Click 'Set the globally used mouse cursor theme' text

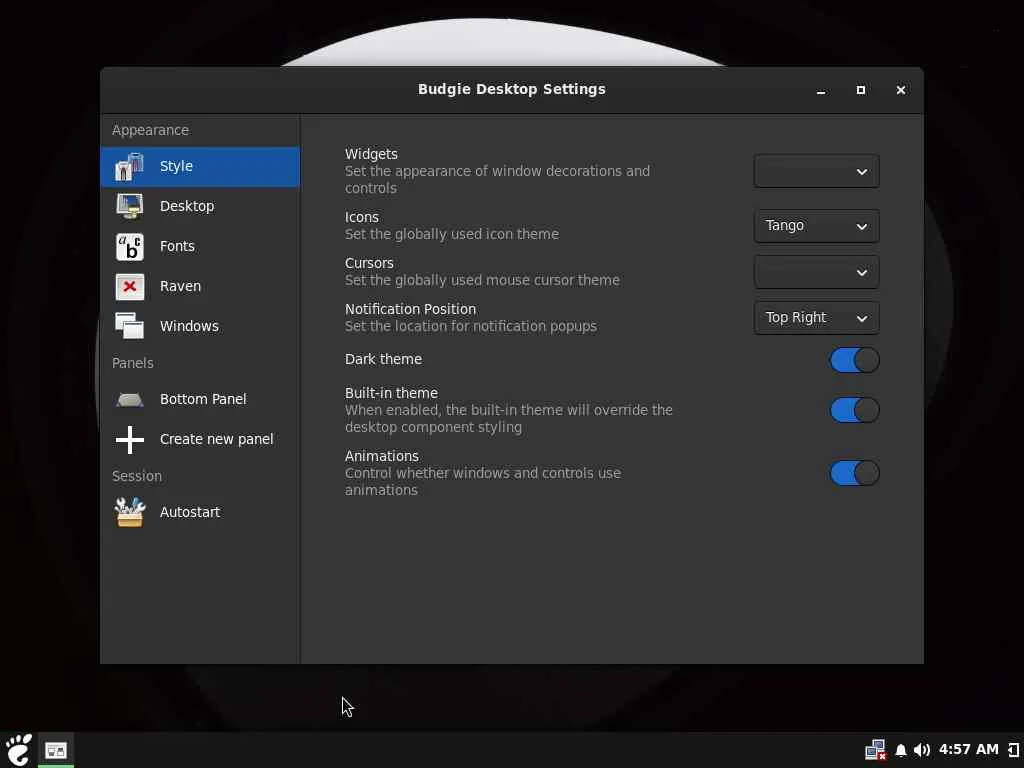[x=482, y=280]
